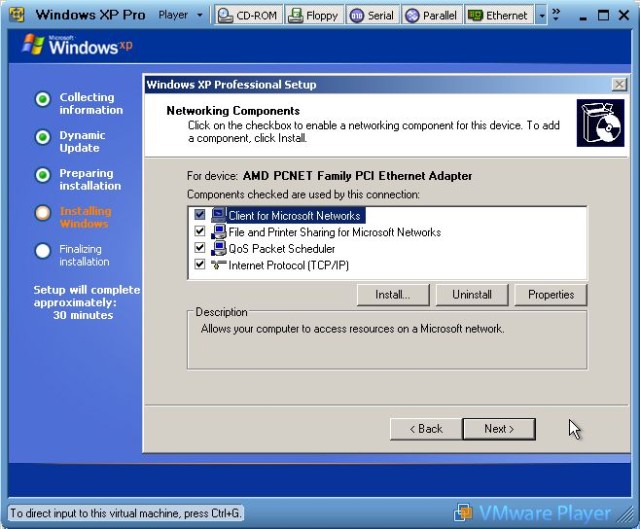Open the Player menu dropdown
This screenshot has height=529, width=640.
pos(180,15)
